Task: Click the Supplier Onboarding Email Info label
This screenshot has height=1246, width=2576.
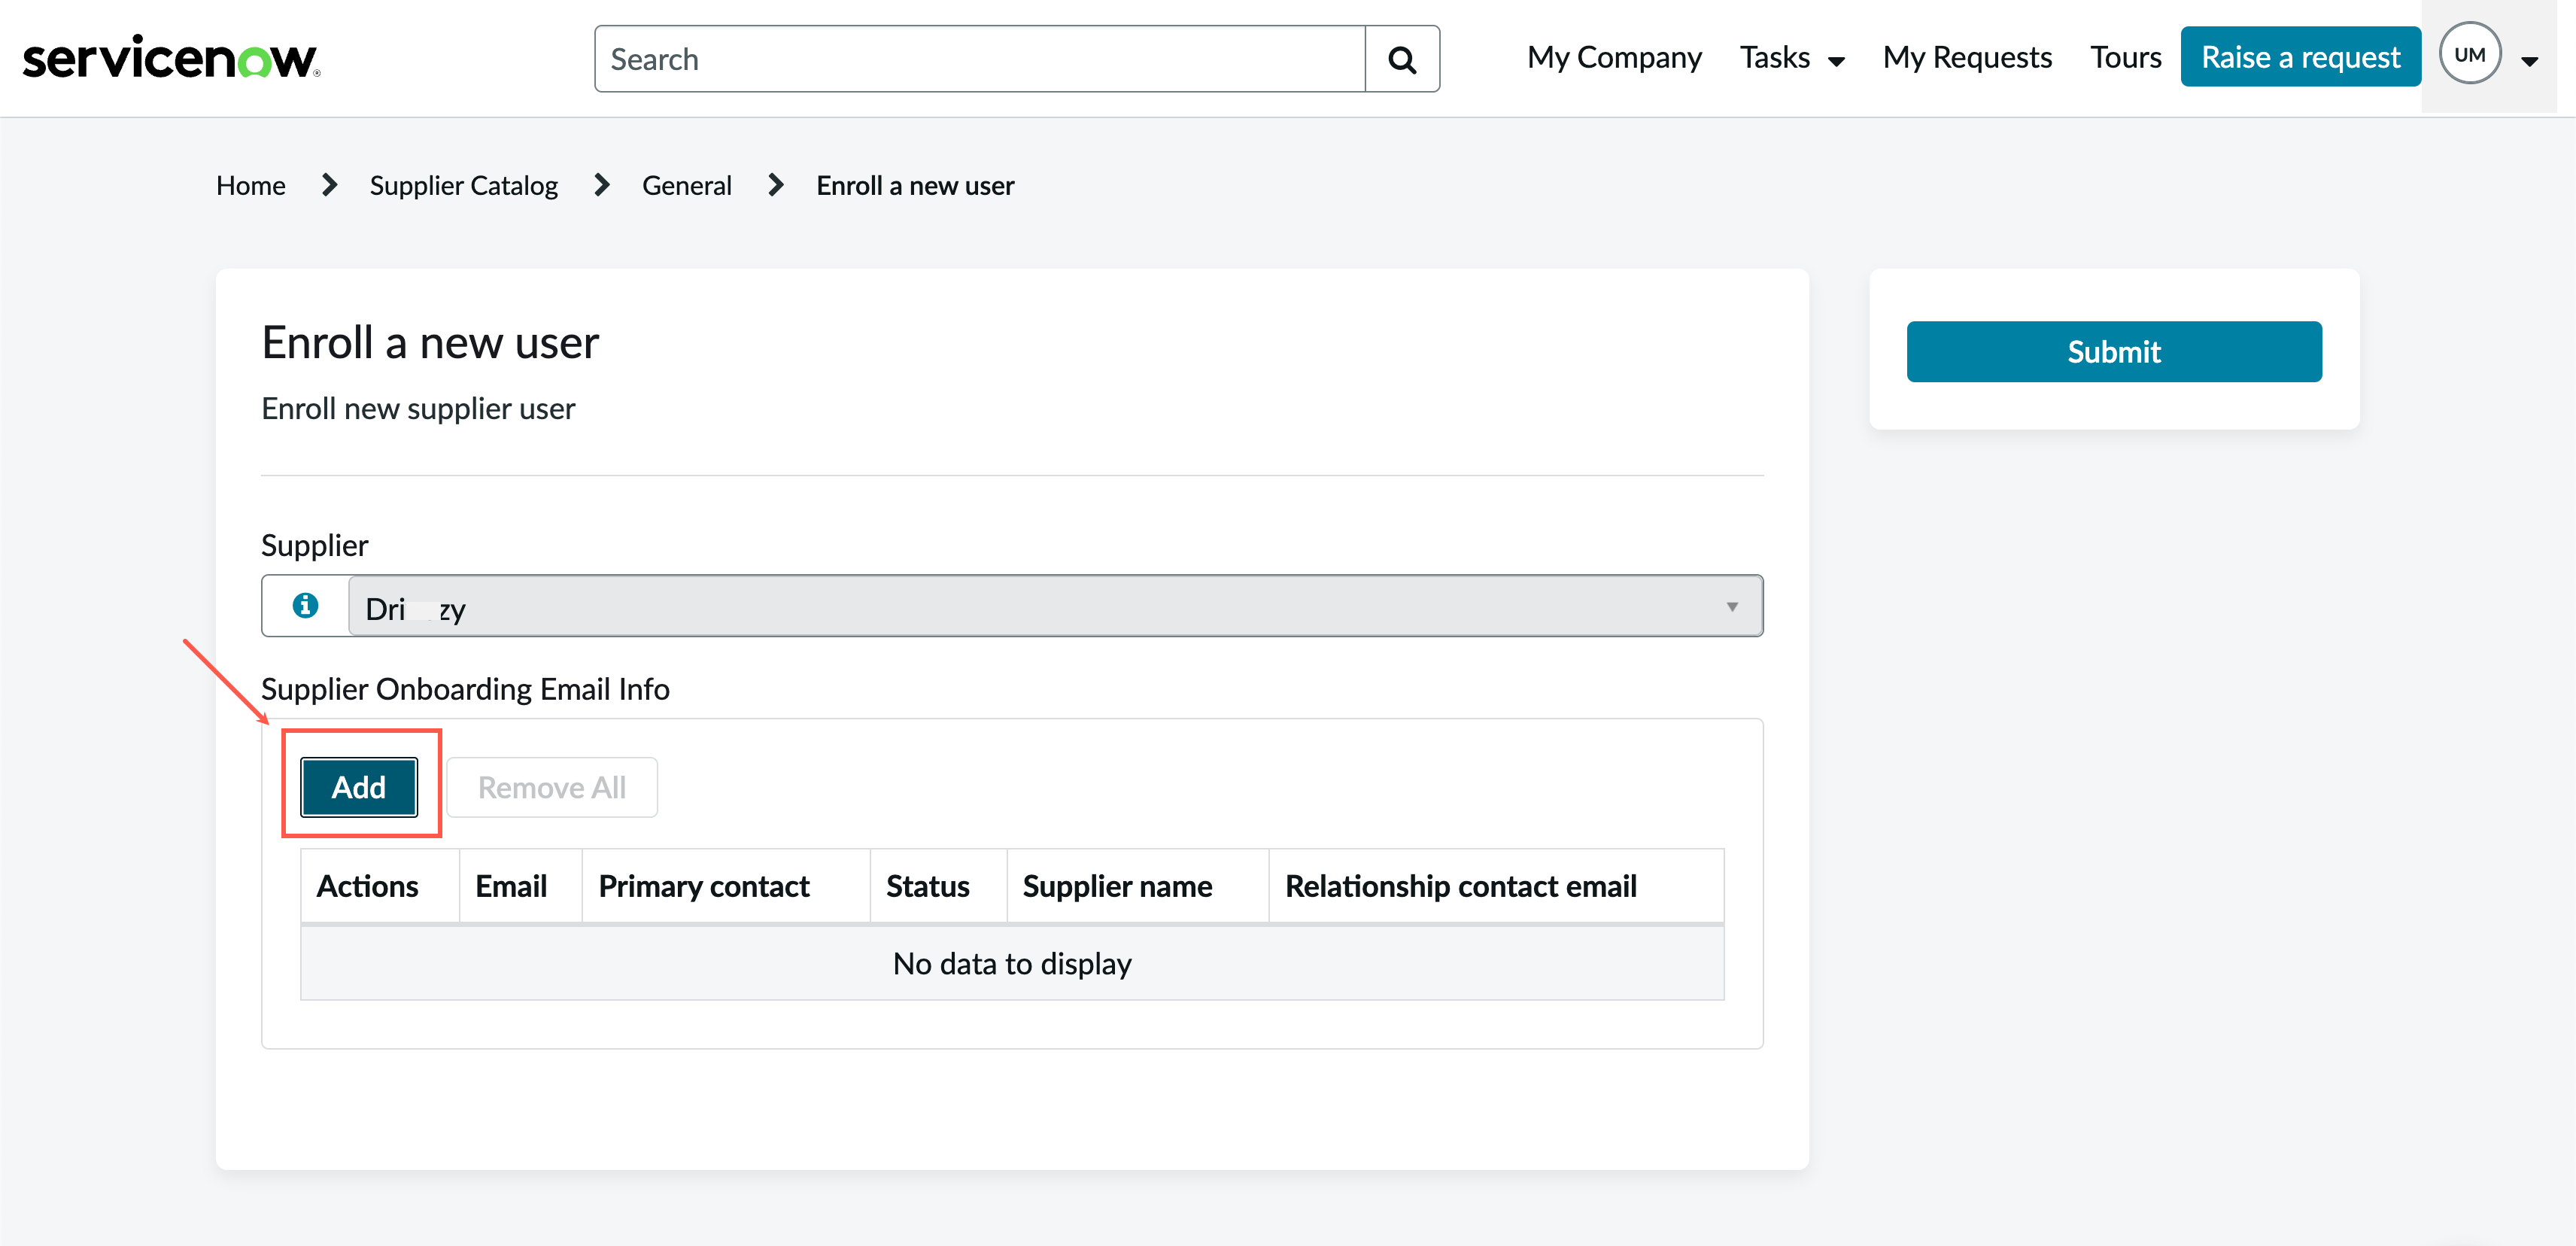Action: click(x=465, y=689)
